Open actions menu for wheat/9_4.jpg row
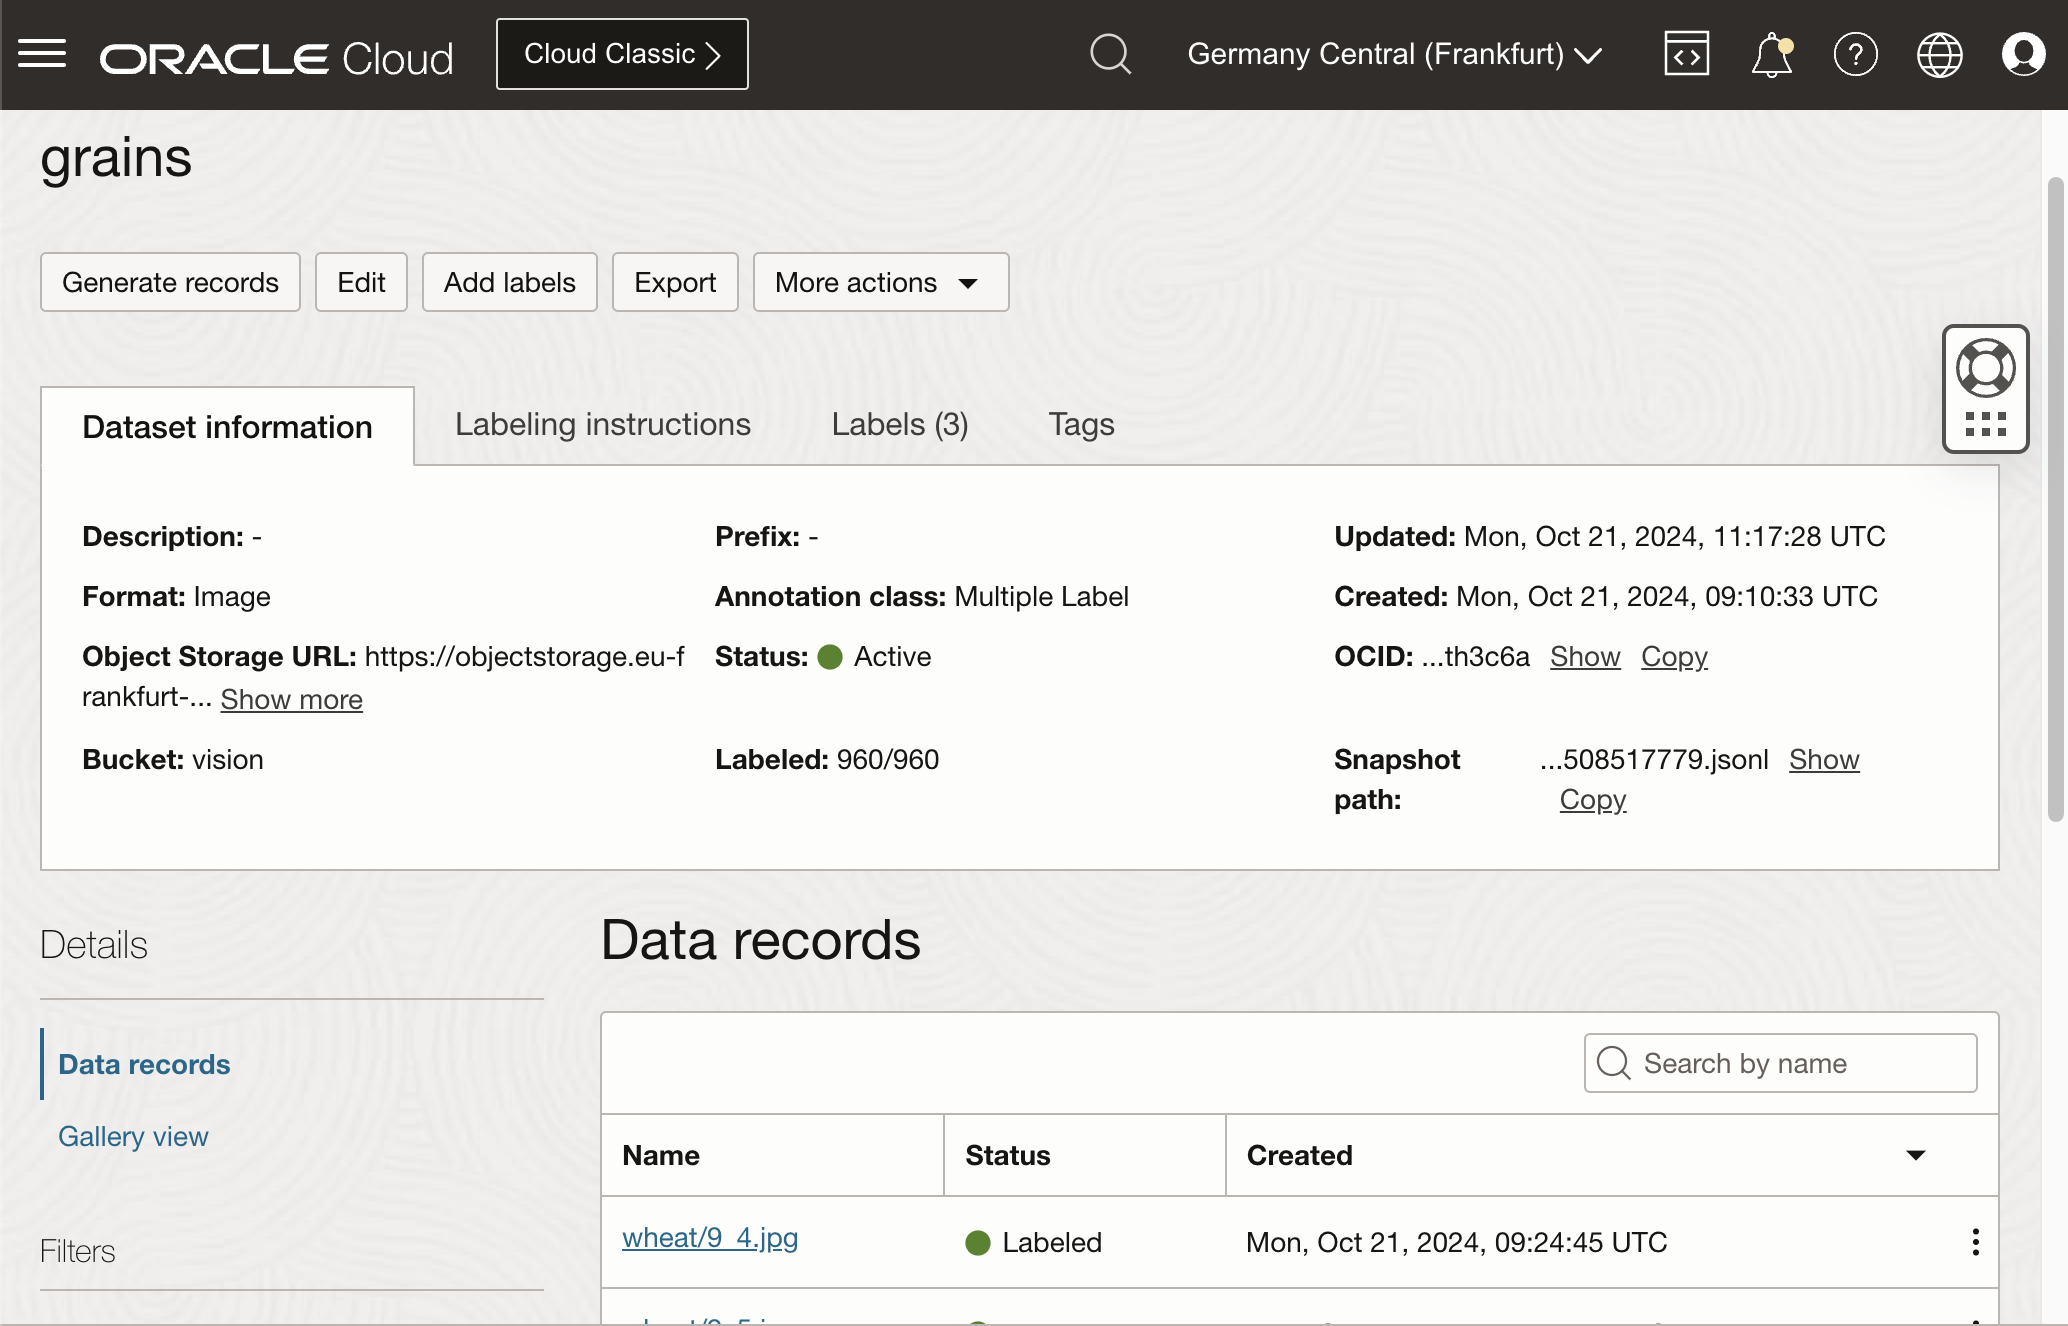 click(1975, 1242)
